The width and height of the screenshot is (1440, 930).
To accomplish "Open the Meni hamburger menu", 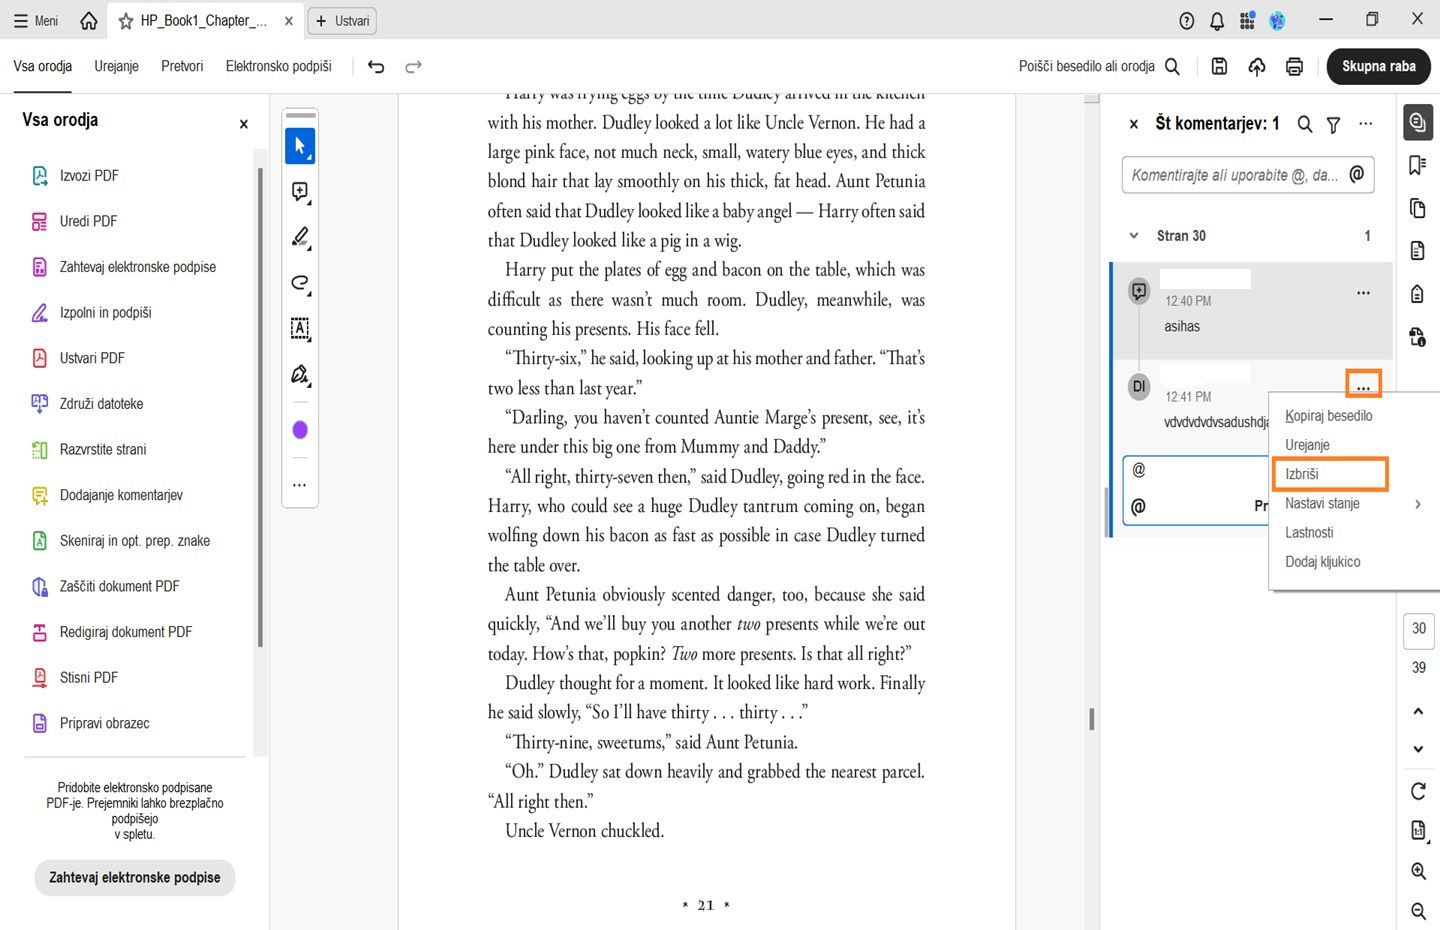I will [x=36, y=20].
